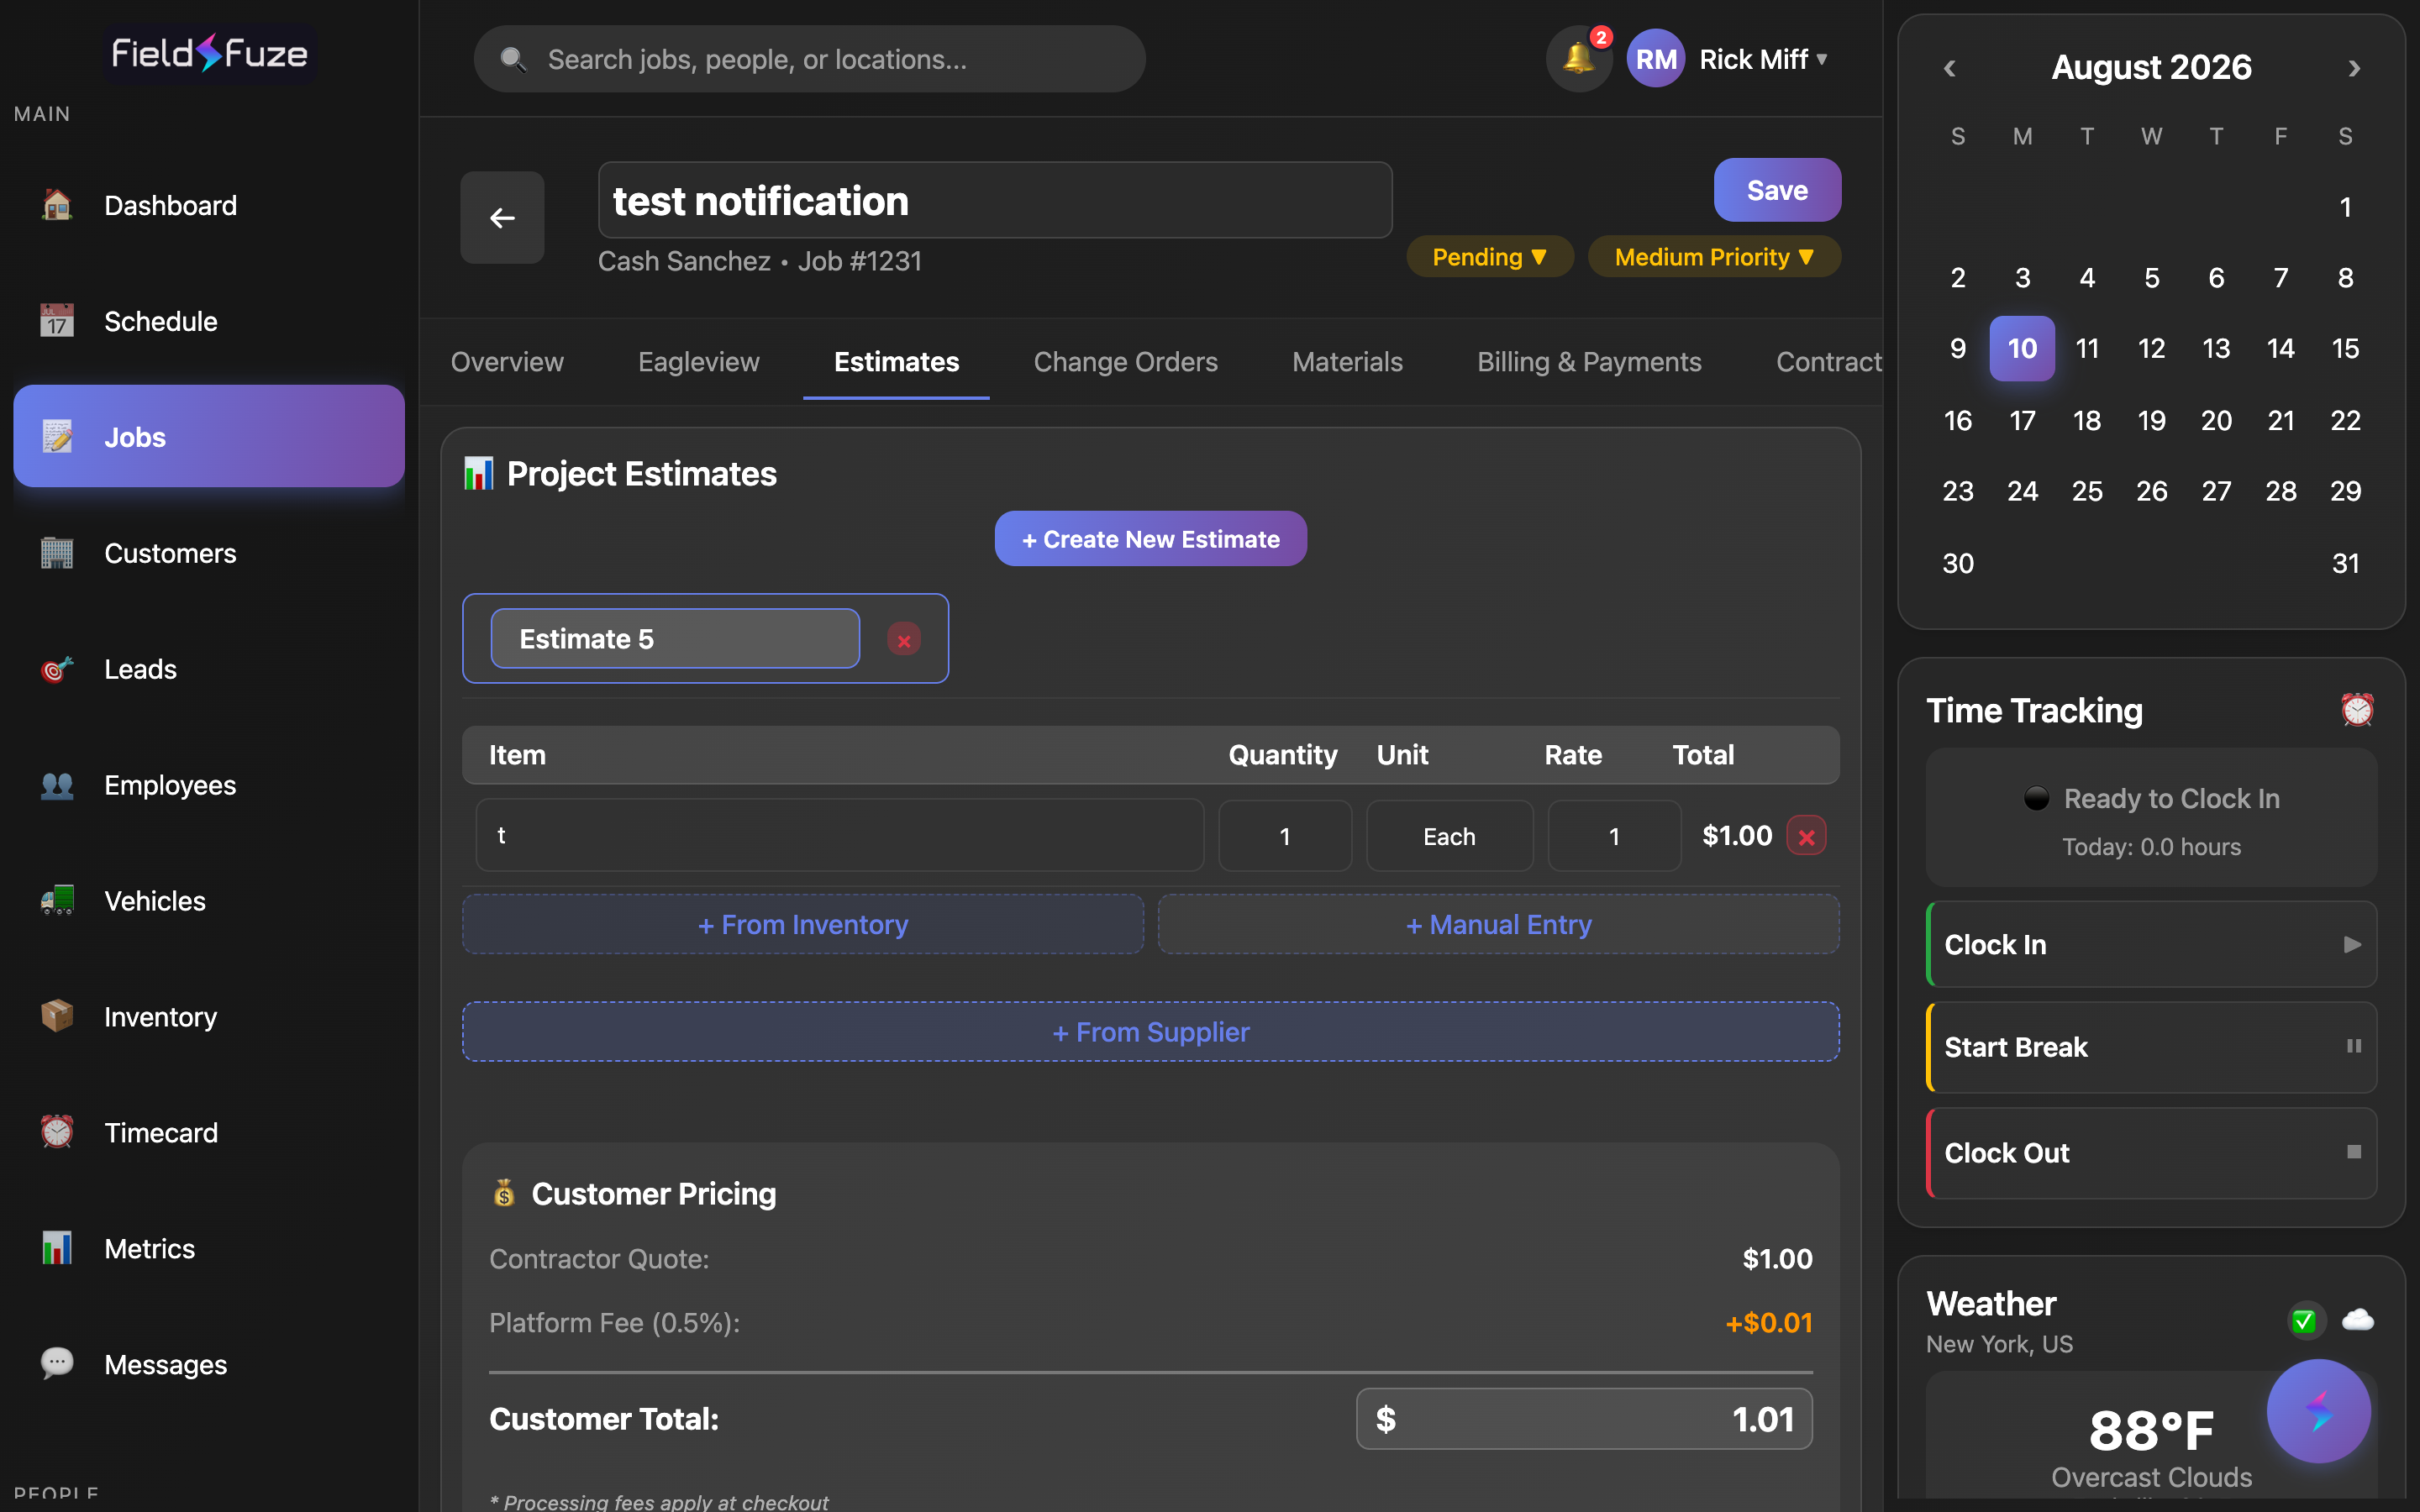Click the RM user avatar

click(1656, 59)
